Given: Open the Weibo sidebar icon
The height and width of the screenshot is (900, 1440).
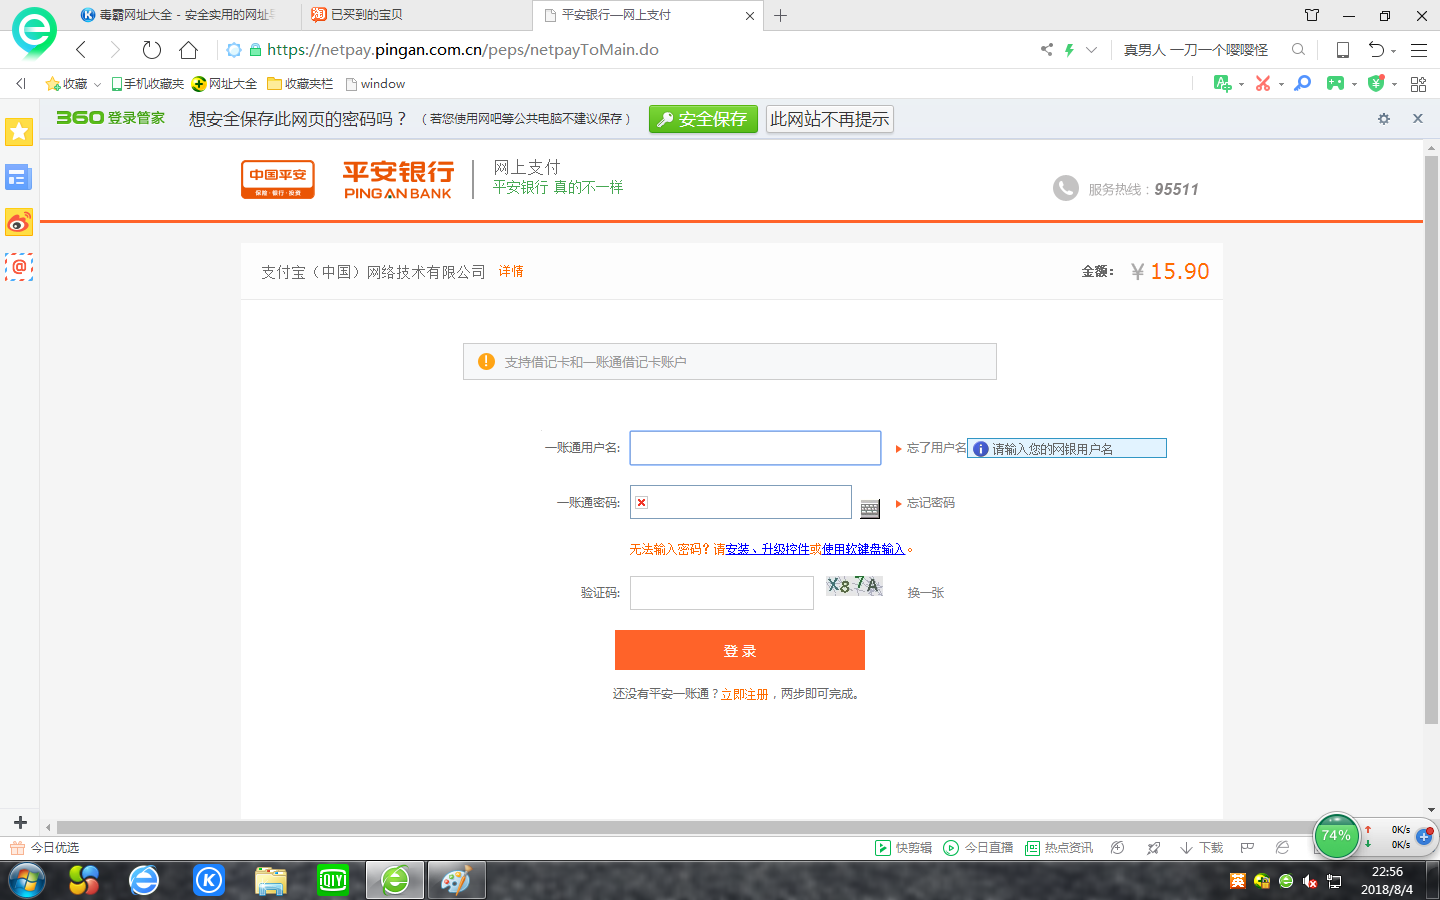Looking at the screenshot, I should [19, 222].
